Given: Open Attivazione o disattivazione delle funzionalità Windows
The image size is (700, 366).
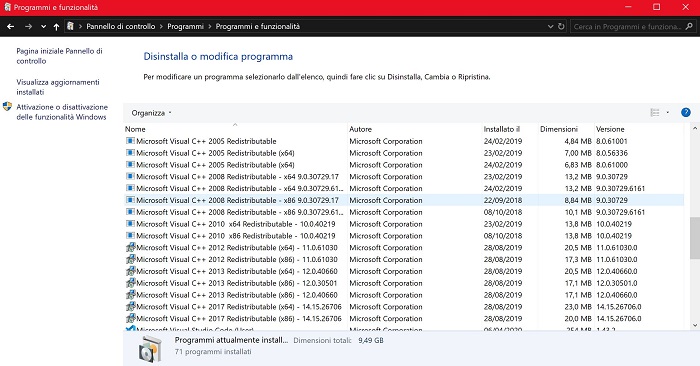Looking at the screenshot, I should [62, 112].
